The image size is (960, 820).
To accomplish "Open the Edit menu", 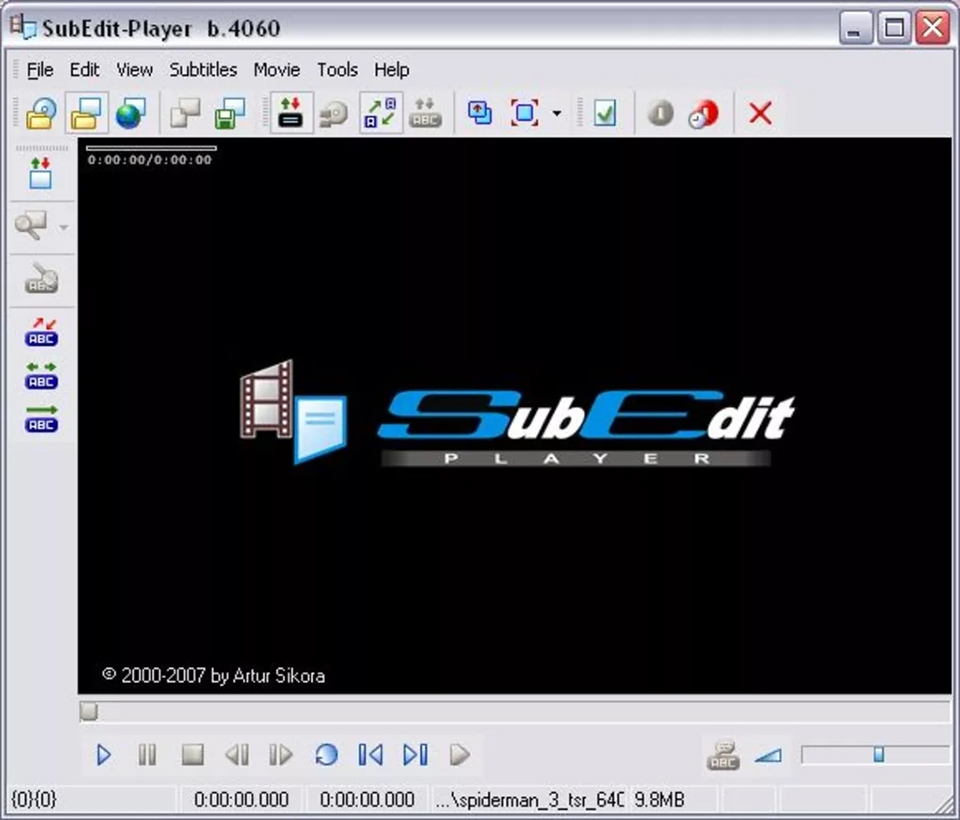I will [x=84, y=70].
